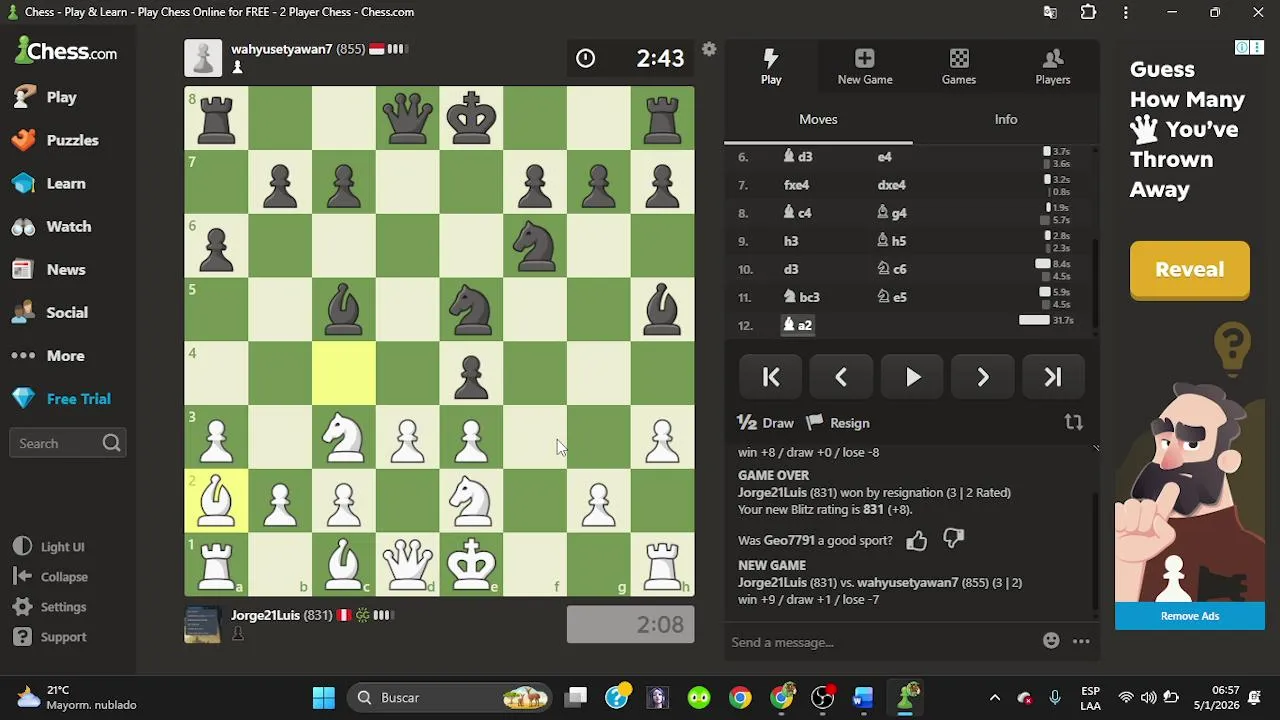Click move dxe4 in row 7
Viewport: 1280px width, 720px height.
(x=891, y=185)
